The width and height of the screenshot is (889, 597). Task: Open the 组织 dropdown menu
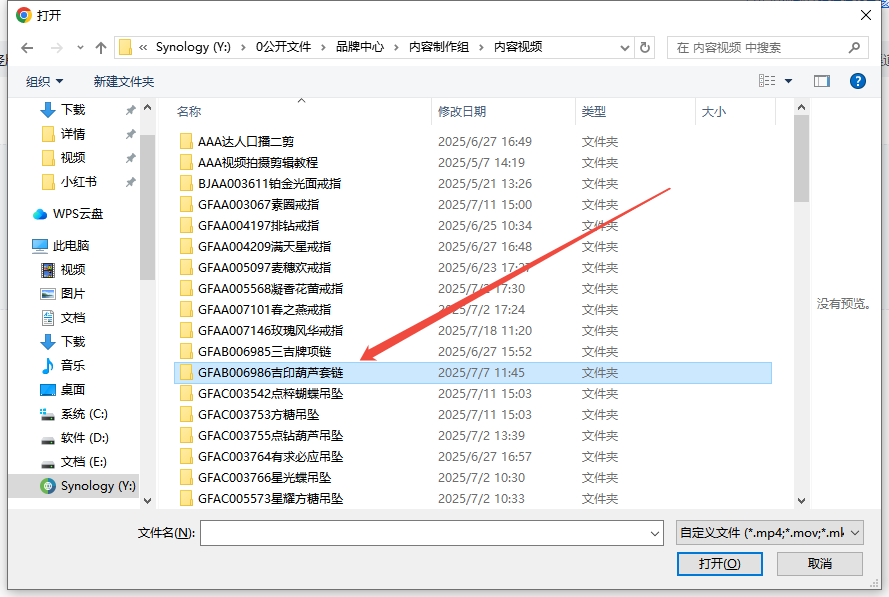[44, 81]
